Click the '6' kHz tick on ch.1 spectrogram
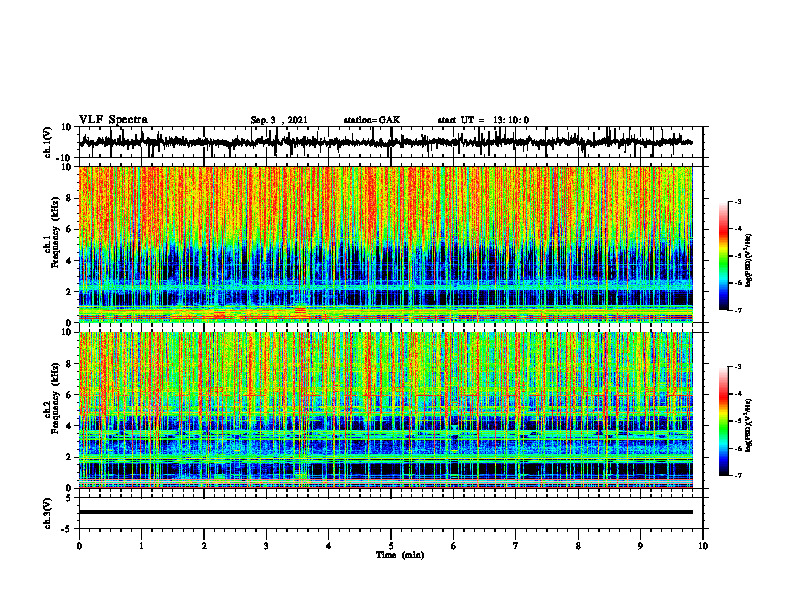792x612 pixels. (x=69, y=229)
